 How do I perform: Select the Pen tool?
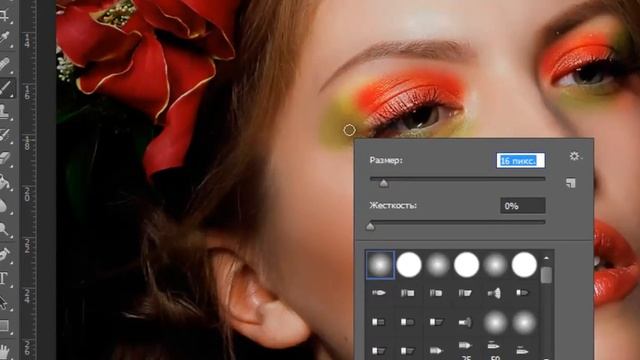tap(4, 254)
